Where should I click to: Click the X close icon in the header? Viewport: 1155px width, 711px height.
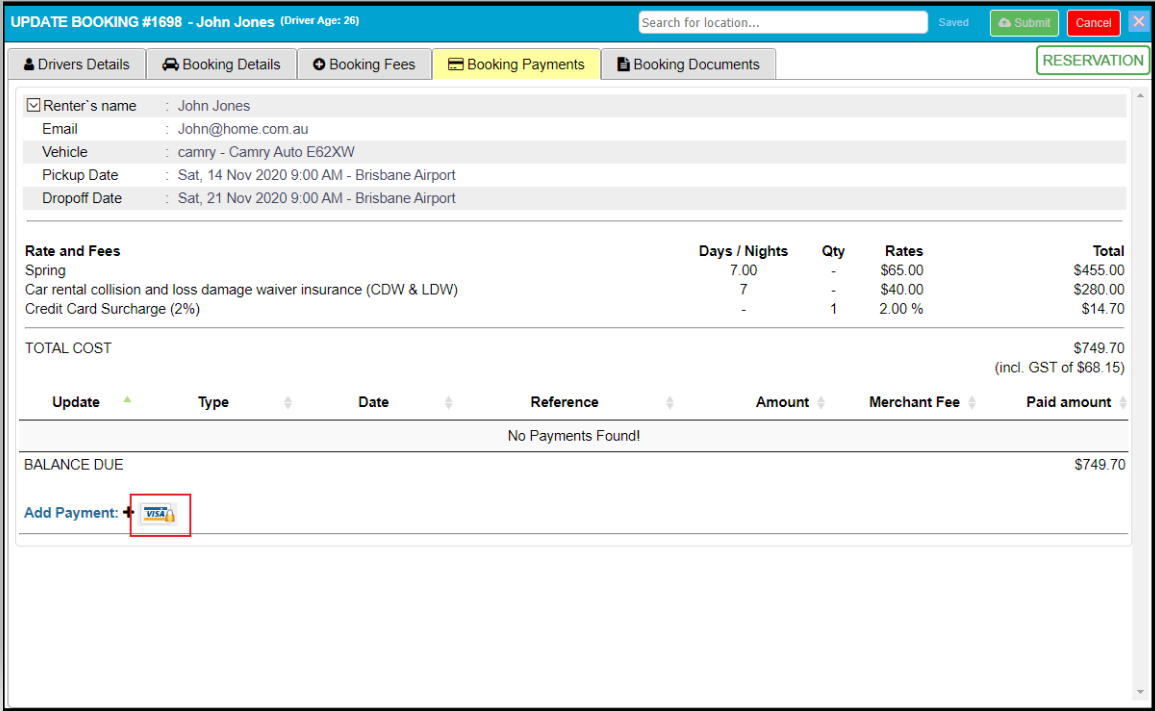coord(1139,21)
